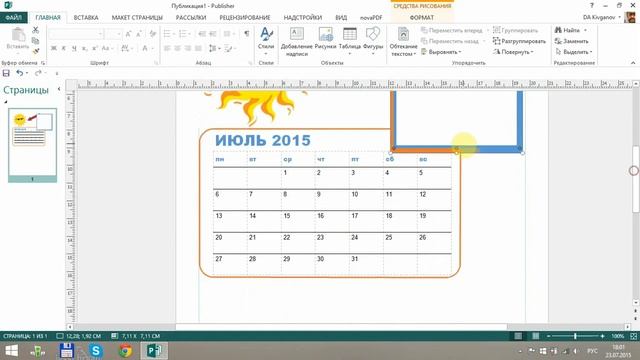Toggle paragraph marks ¶ display
640x360 pixels.
point(247,33)
